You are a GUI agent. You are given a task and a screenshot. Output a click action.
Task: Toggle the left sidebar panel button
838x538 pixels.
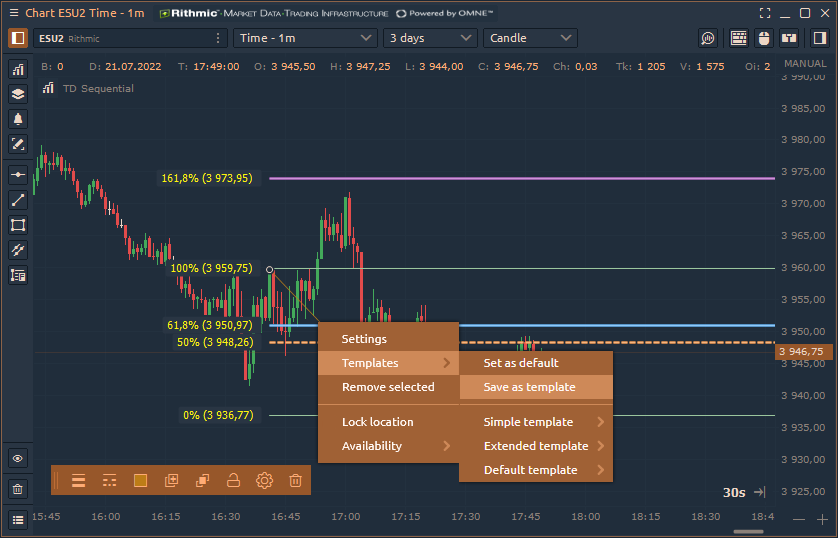pyautogui.click(x=18, y=38)
